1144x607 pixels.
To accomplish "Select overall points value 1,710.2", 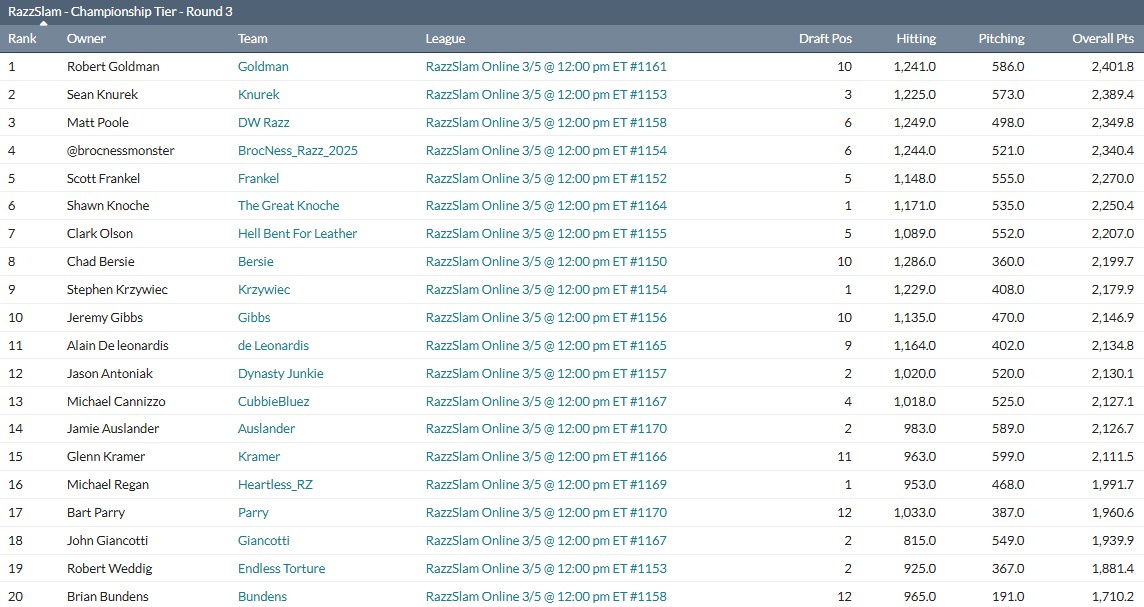I will tap(1113, 596).
